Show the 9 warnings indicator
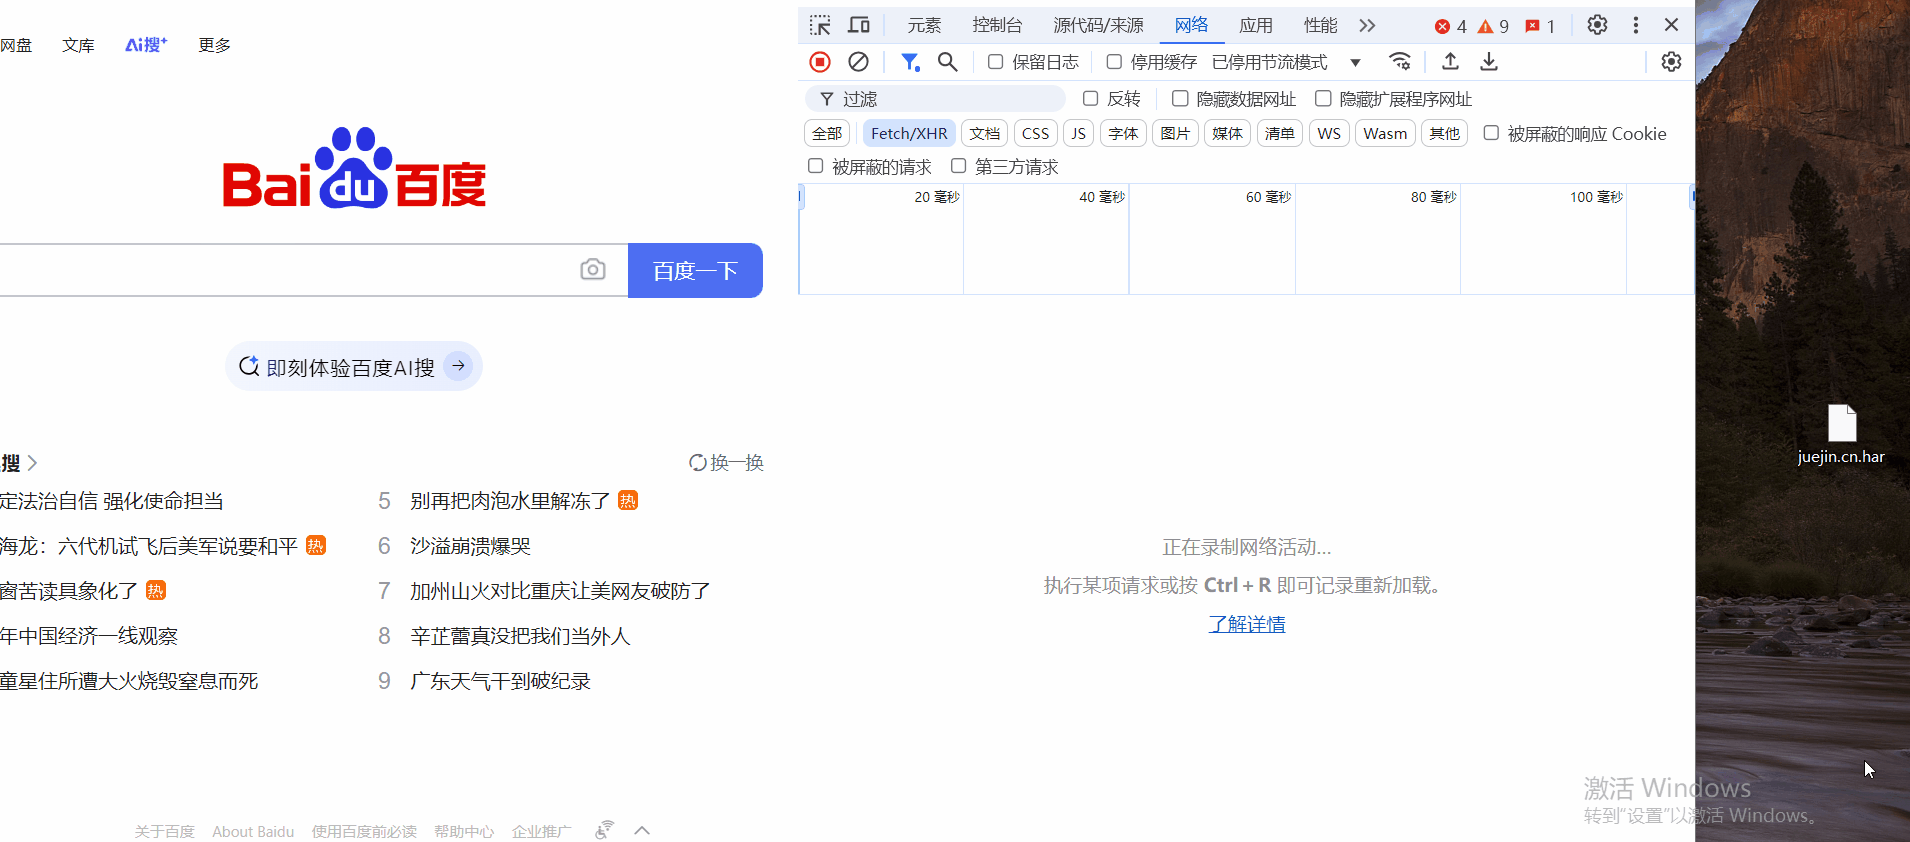This screenshot has height=842, width=1910. click(x=1493, y=26)
